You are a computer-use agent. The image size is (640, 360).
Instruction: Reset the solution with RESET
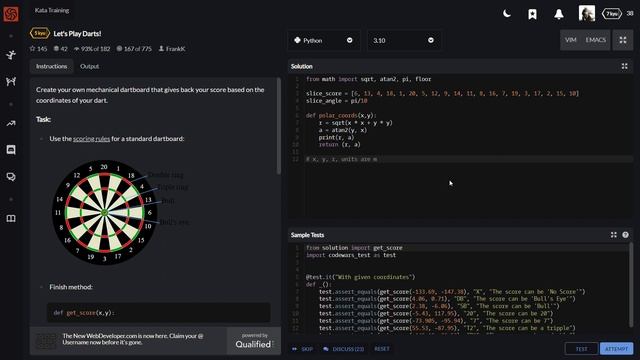(382, 349)
